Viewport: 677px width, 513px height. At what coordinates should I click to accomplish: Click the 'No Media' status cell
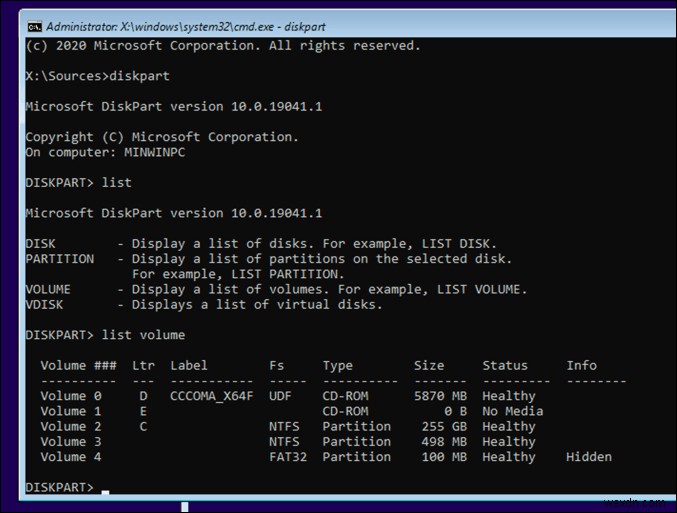[512, 411]
